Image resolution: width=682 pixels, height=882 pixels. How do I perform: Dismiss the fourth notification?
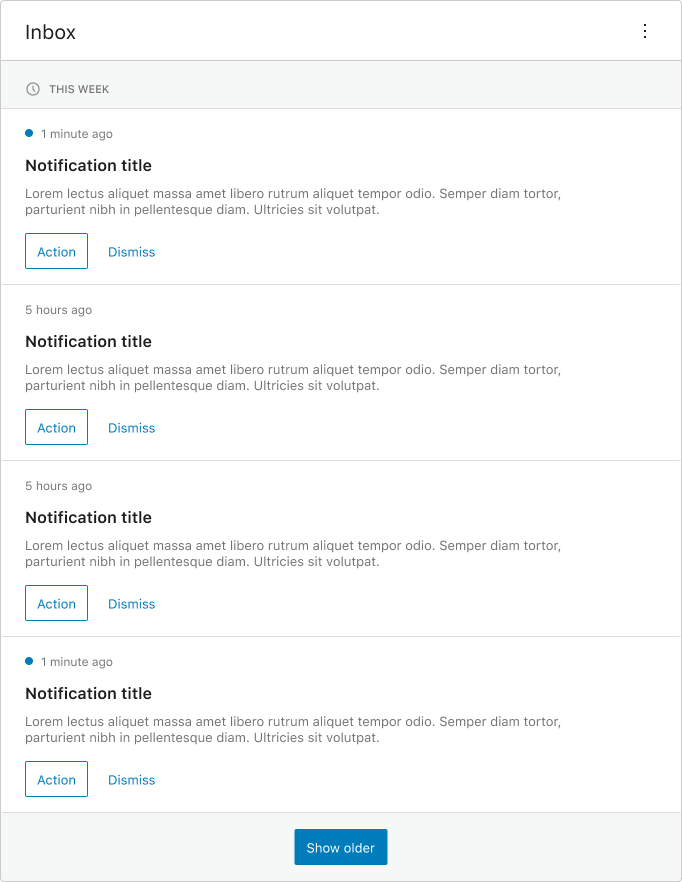click(132, 780)
